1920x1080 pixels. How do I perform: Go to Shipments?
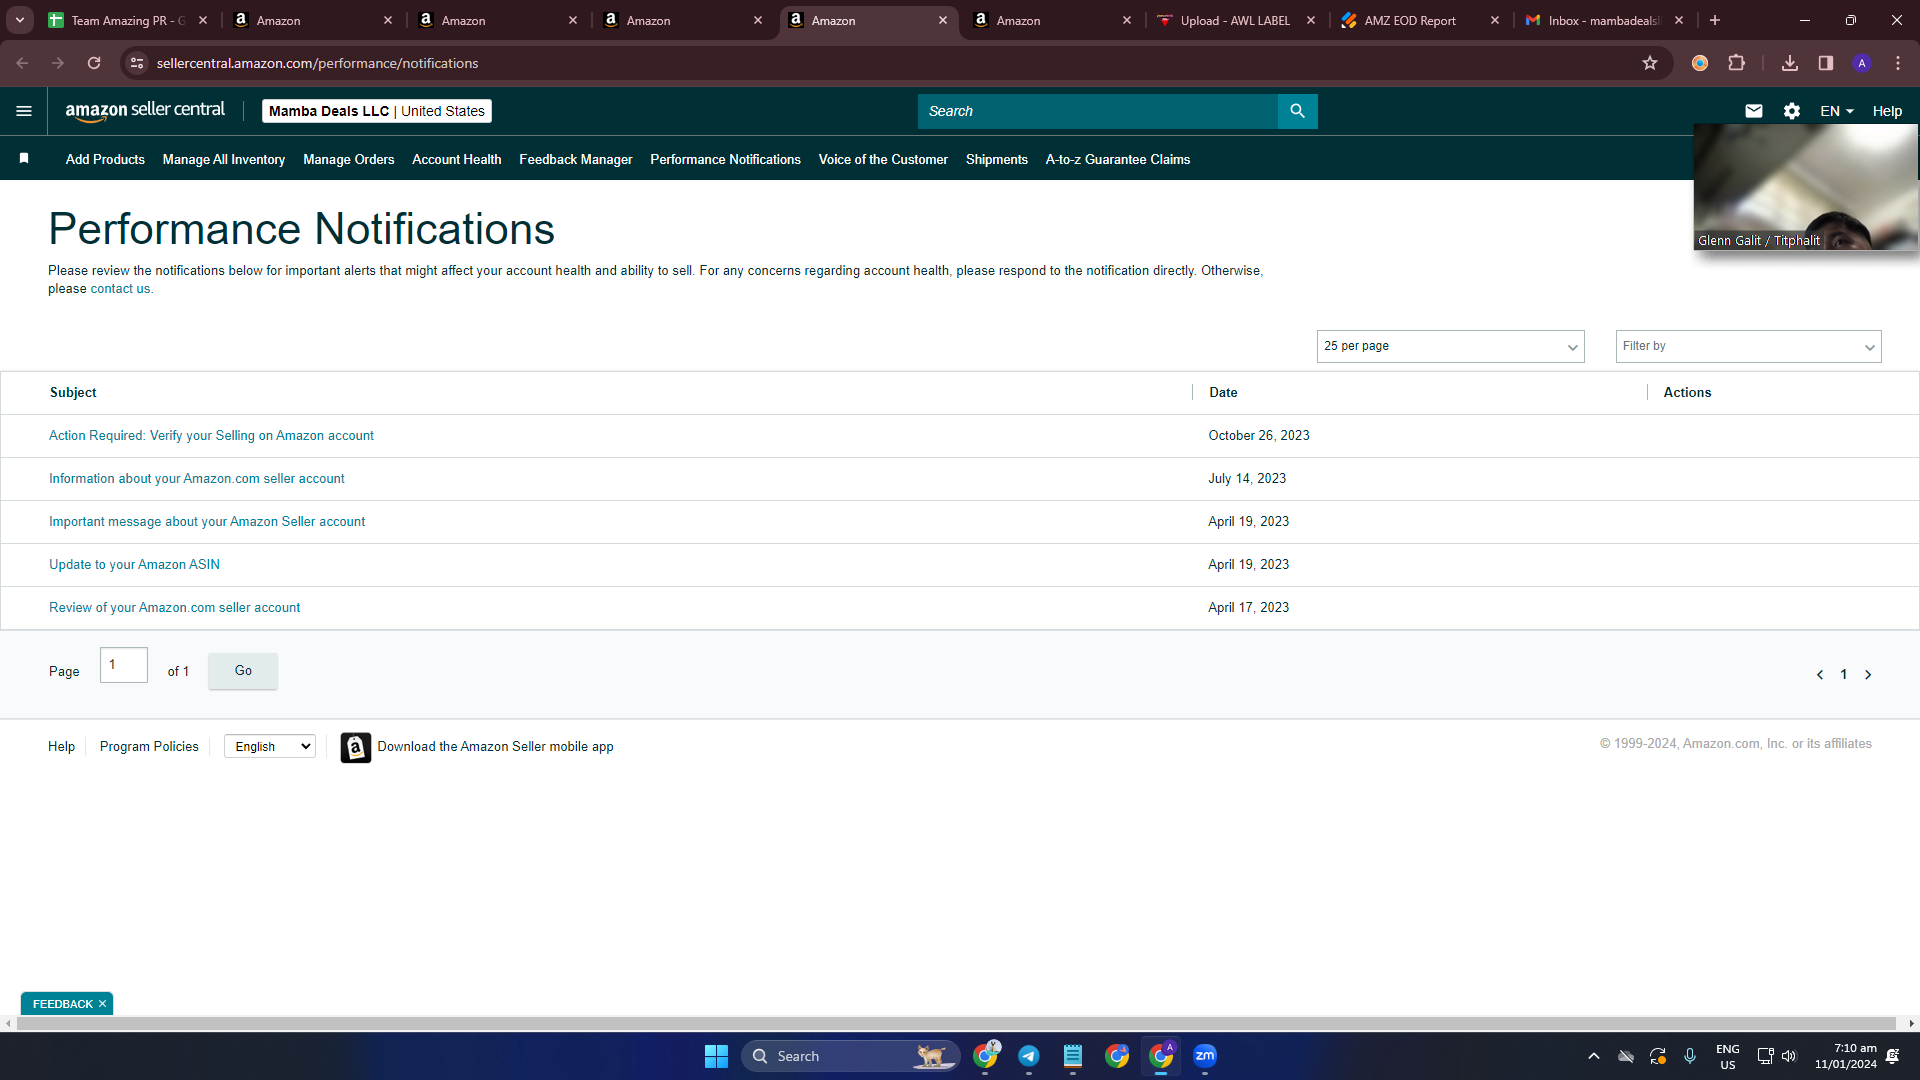click(997, 159)
